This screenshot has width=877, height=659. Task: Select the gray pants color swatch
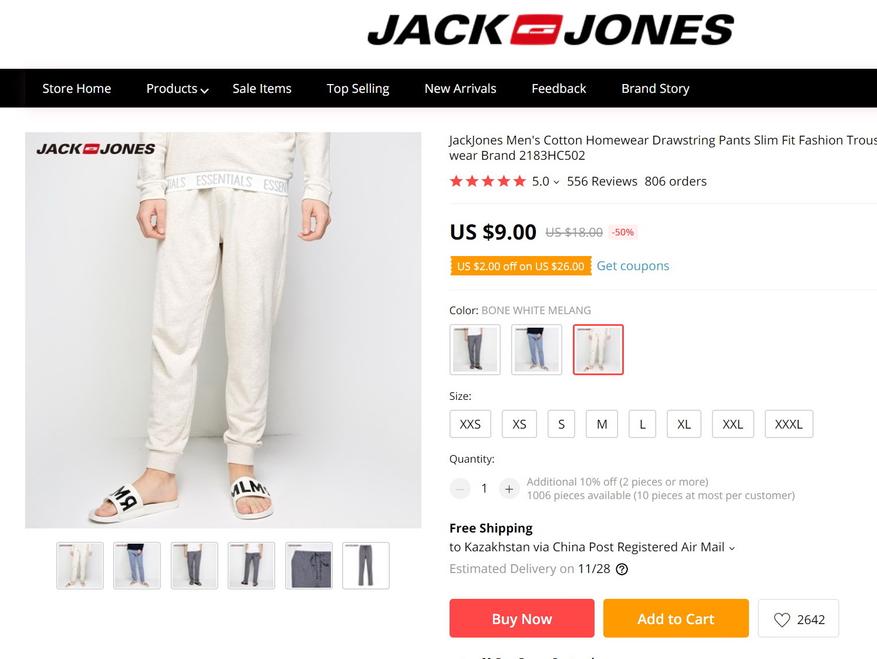(475, 350)
